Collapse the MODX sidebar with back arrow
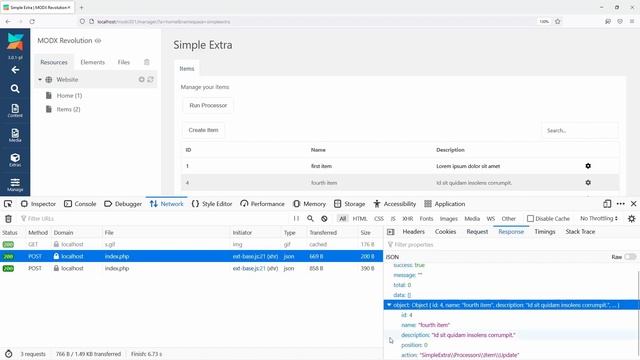Viewport: 640px width, 360px height. (15, 70)
